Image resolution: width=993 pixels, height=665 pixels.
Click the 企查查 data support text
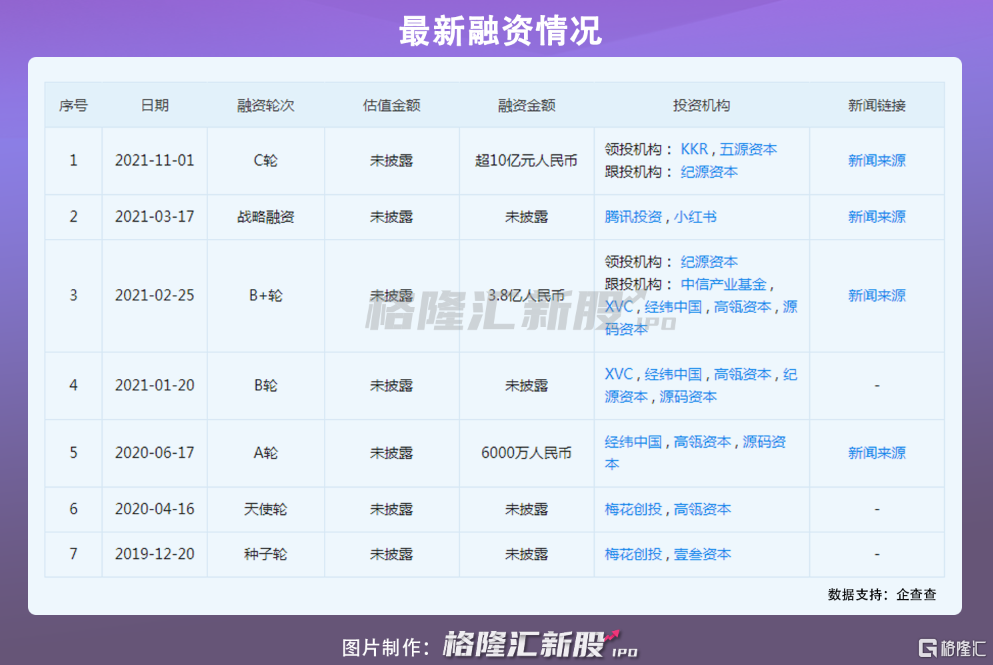coord(916,594)
